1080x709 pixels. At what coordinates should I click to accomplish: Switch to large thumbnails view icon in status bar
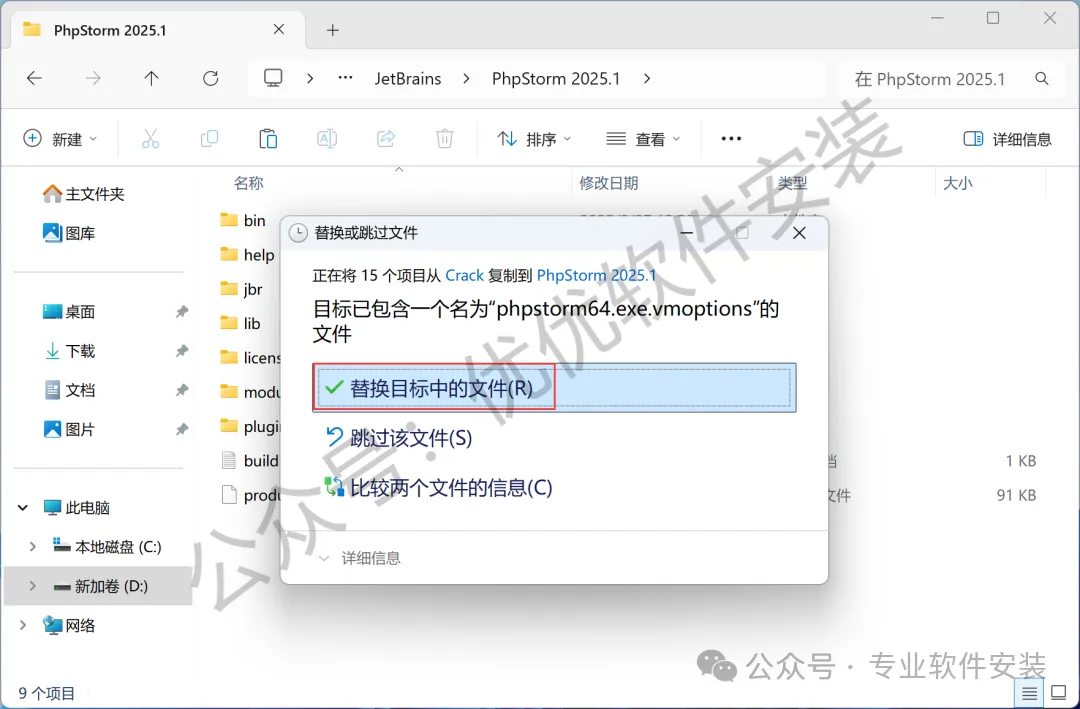click(1059, 692)
